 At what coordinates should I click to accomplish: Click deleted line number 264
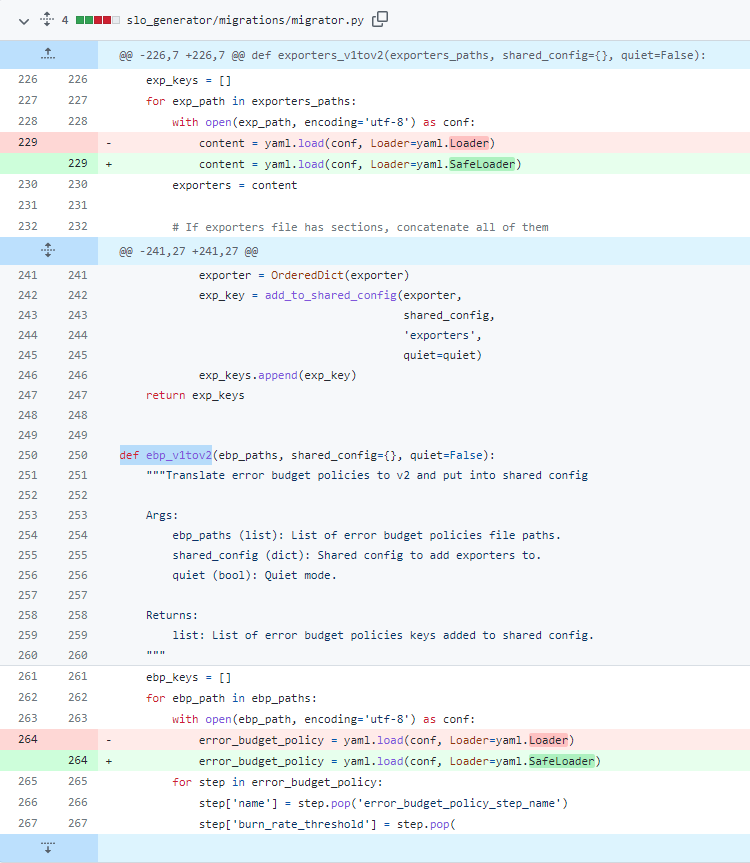(28, 739)
